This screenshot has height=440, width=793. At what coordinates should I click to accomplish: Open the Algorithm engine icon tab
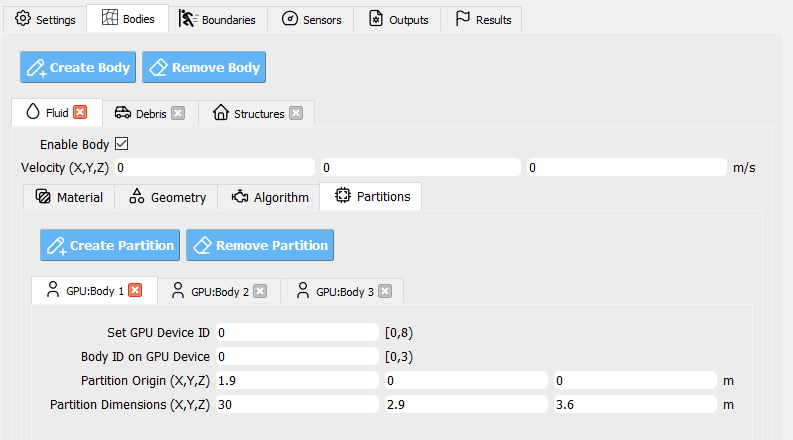click(x=240, y=196)
